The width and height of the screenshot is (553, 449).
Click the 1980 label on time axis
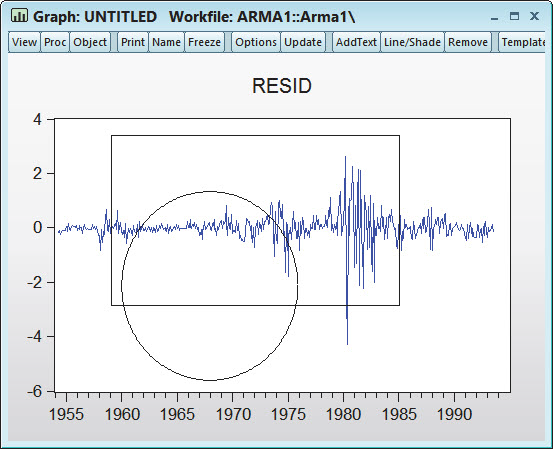pyautogui.click(x=344, y=414)
